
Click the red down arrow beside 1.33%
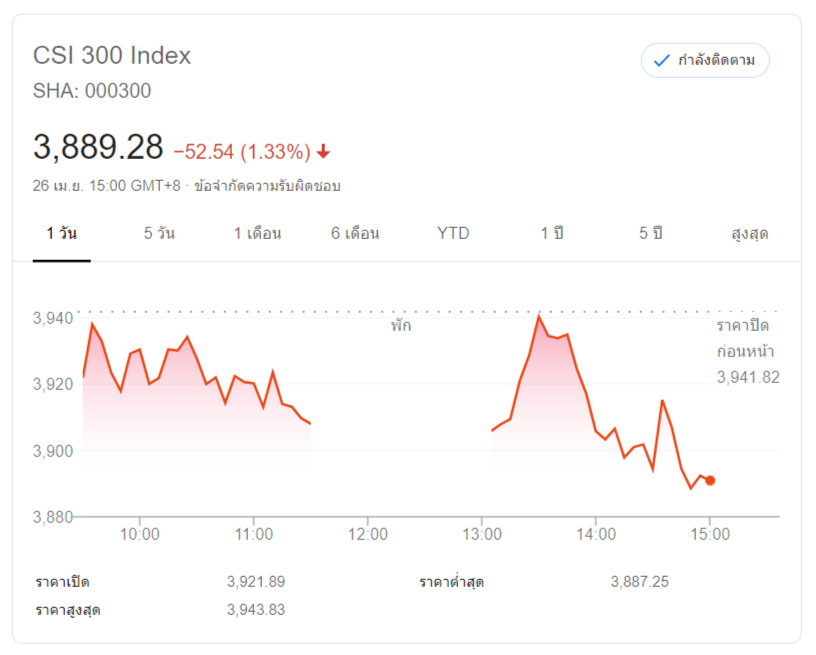pos(323,152)
